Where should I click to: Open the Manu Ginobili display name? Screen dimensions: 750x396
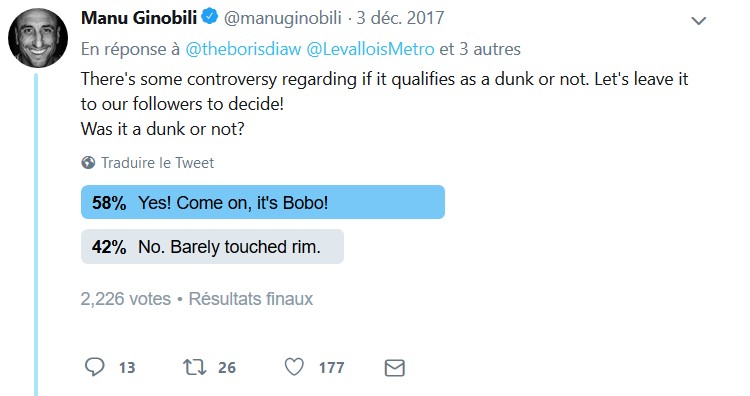tap(139, 18)
